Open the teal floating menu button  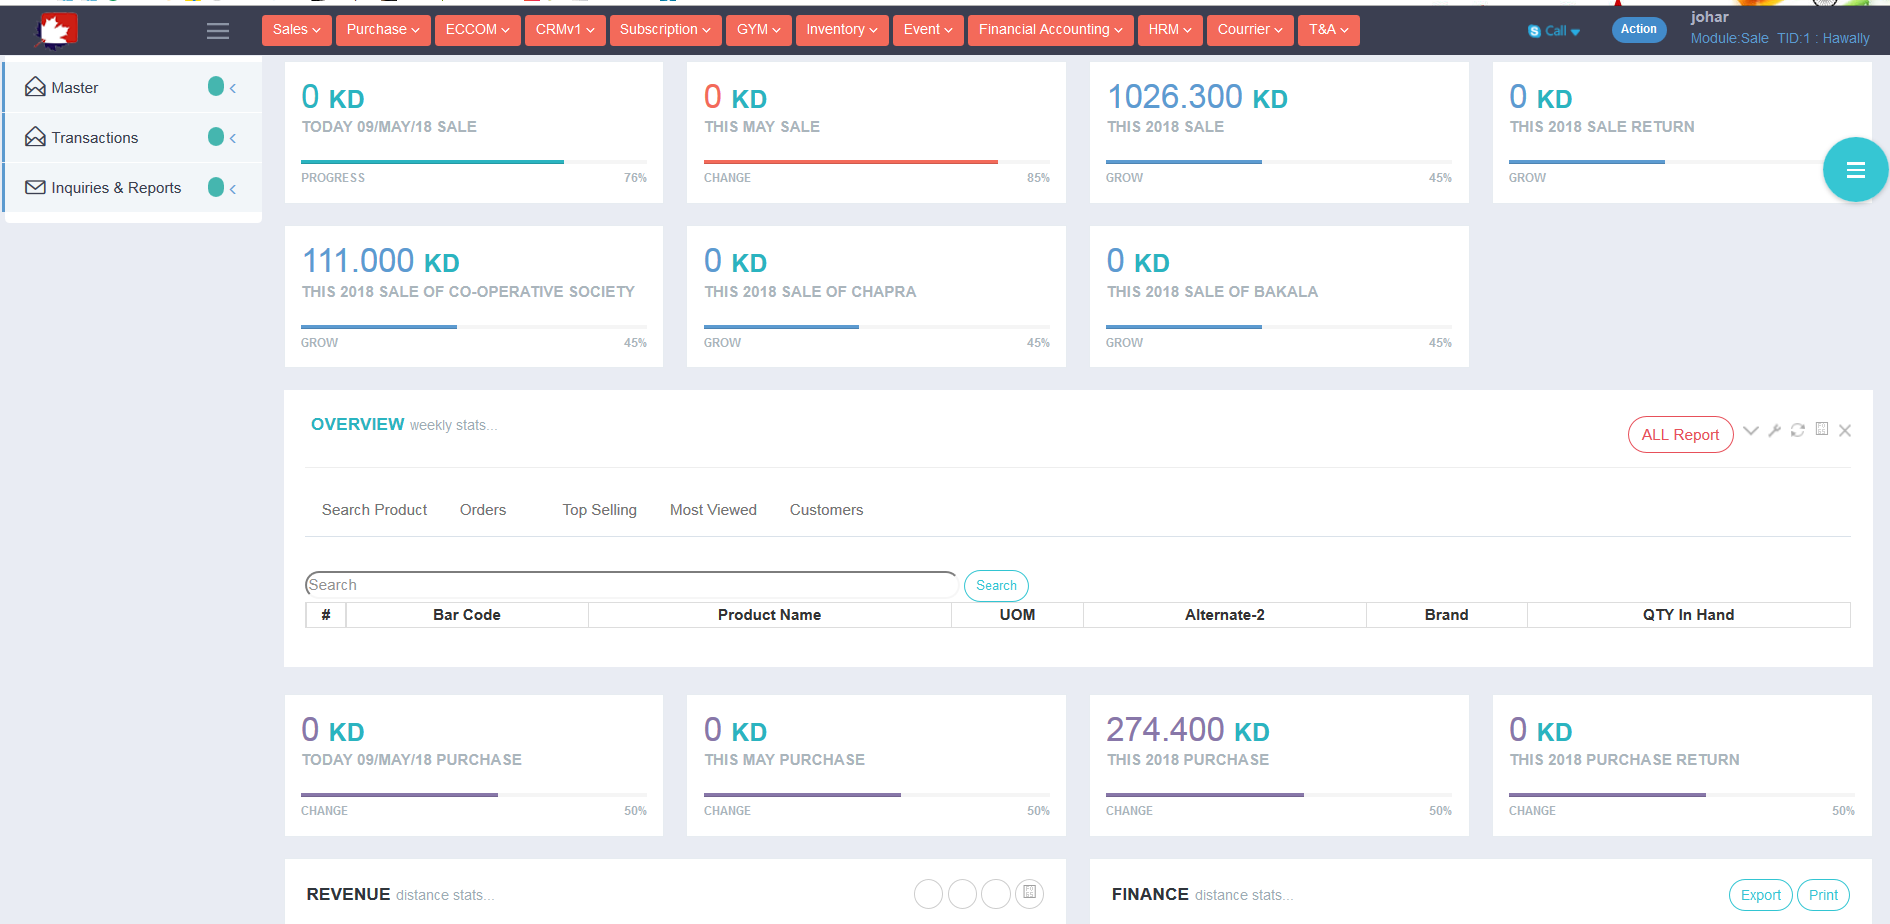coord(1855,170)
